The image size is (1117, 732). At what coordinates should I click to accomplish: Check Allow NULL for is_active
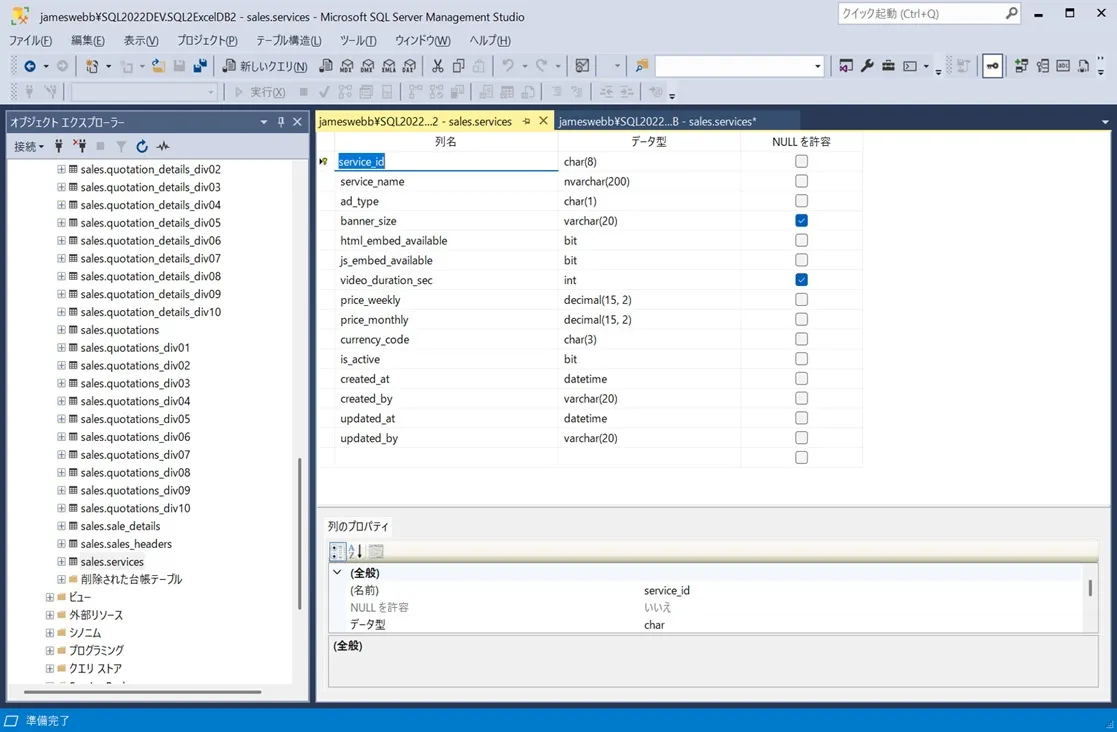801,359
